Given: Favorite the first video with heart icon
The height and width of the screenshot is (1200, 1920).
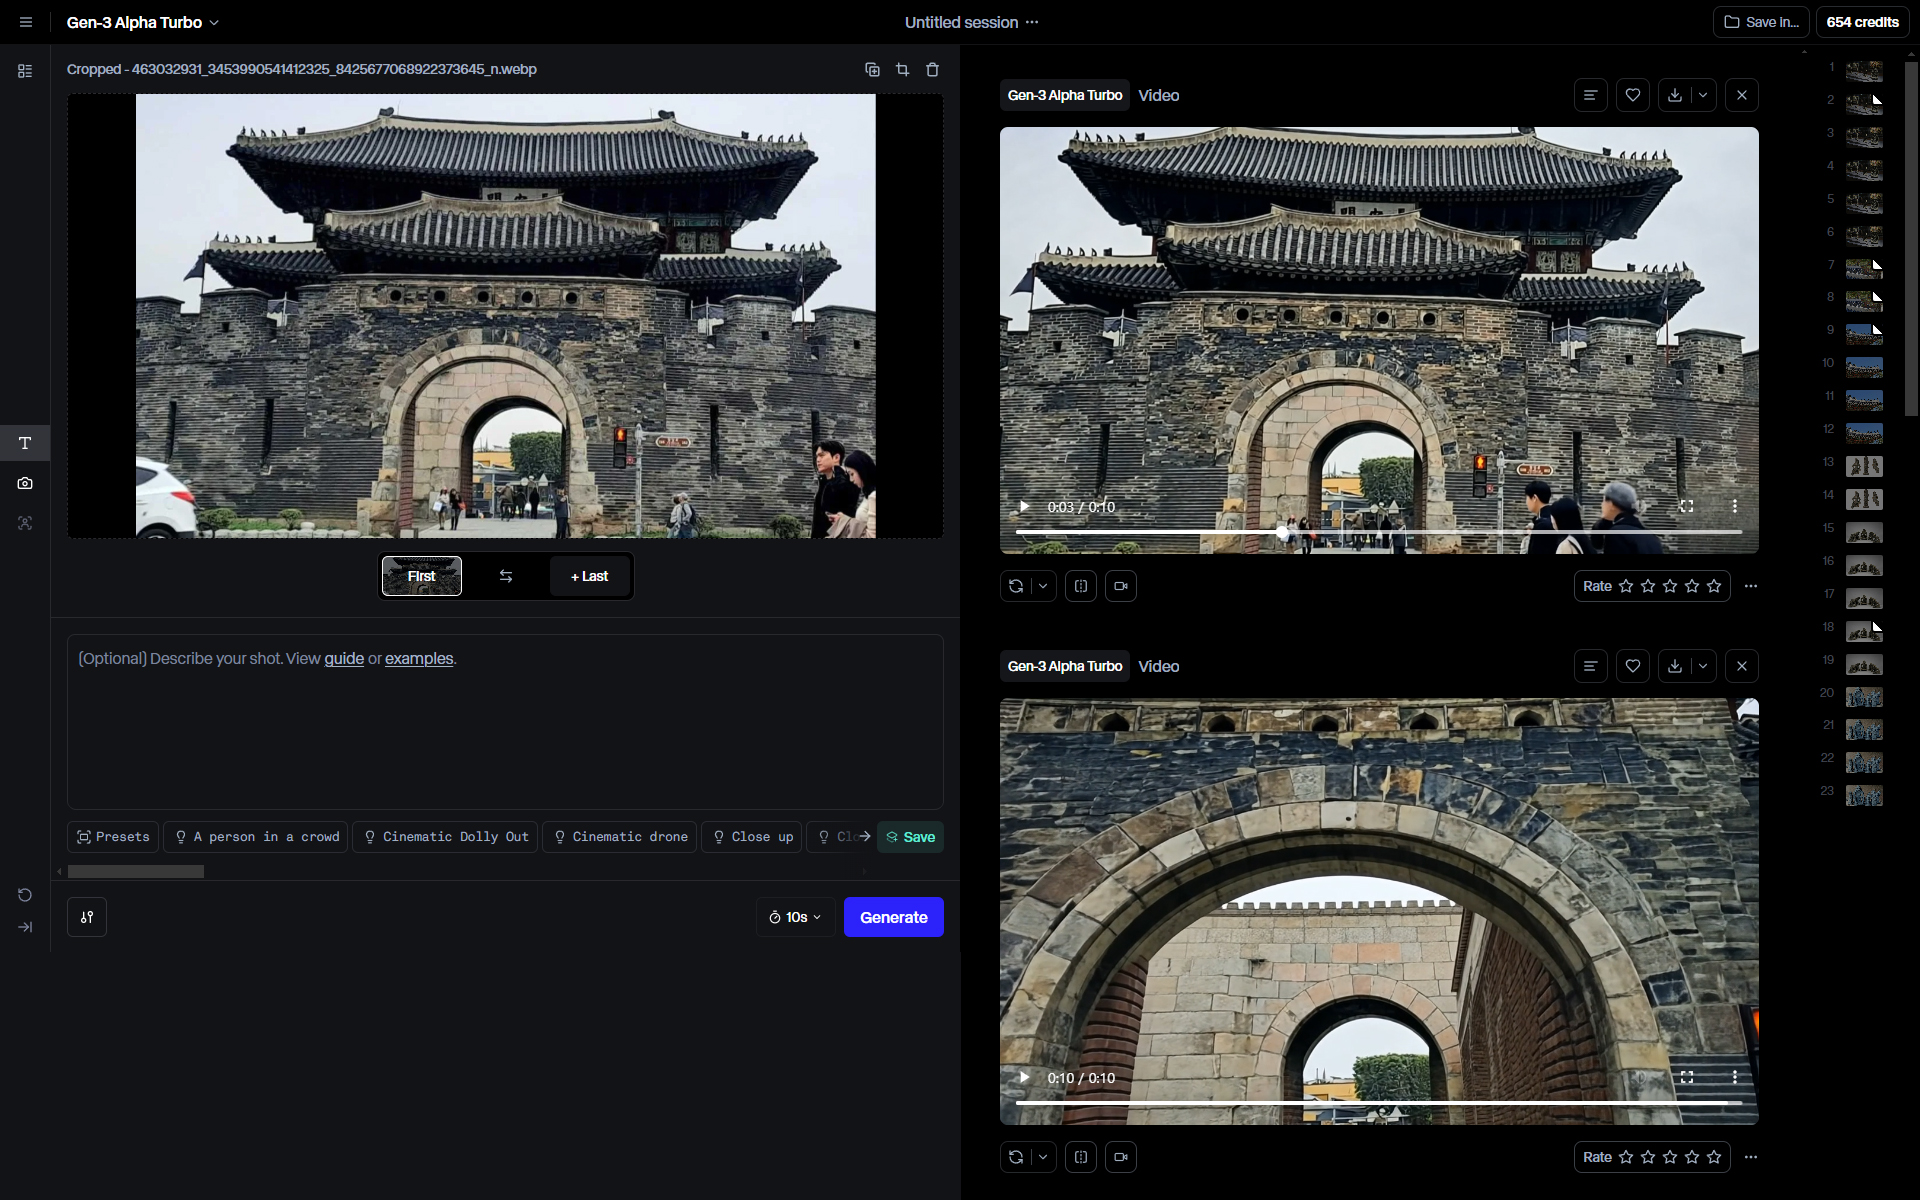Looking at the screenshot, I should (1632, 95).
